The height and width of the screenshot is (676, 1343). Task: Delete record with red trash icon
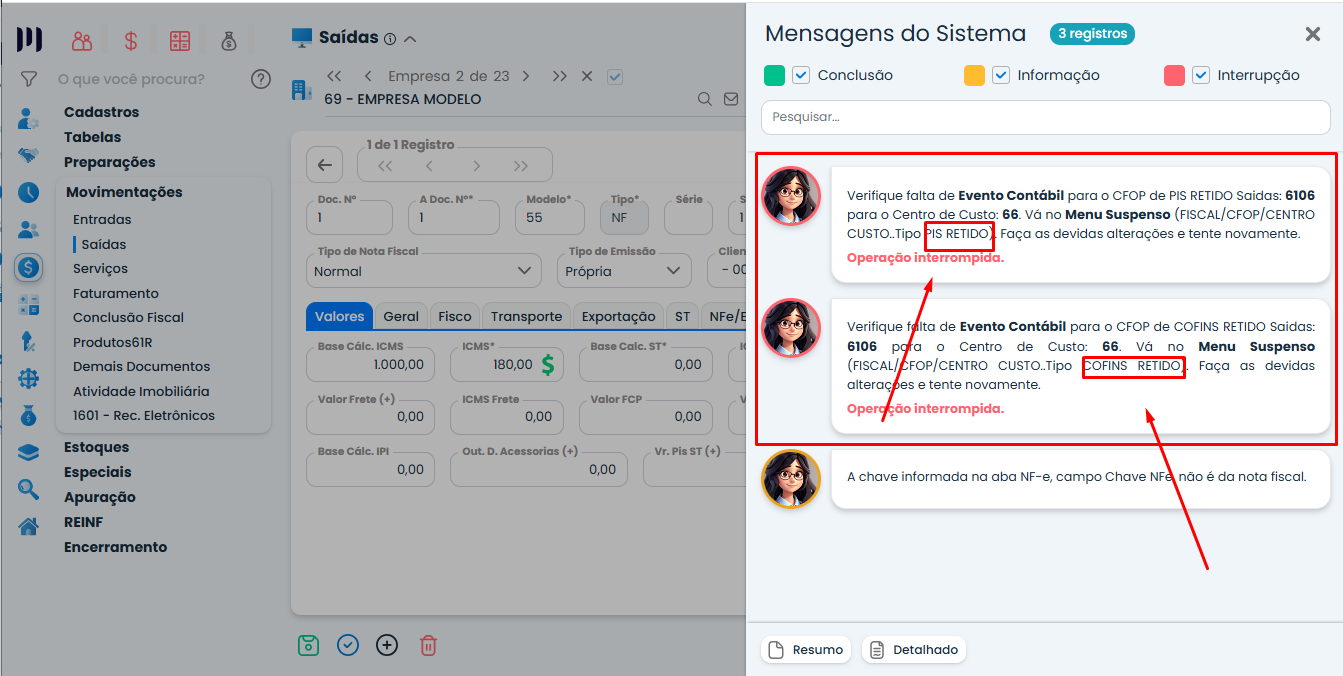428,645
